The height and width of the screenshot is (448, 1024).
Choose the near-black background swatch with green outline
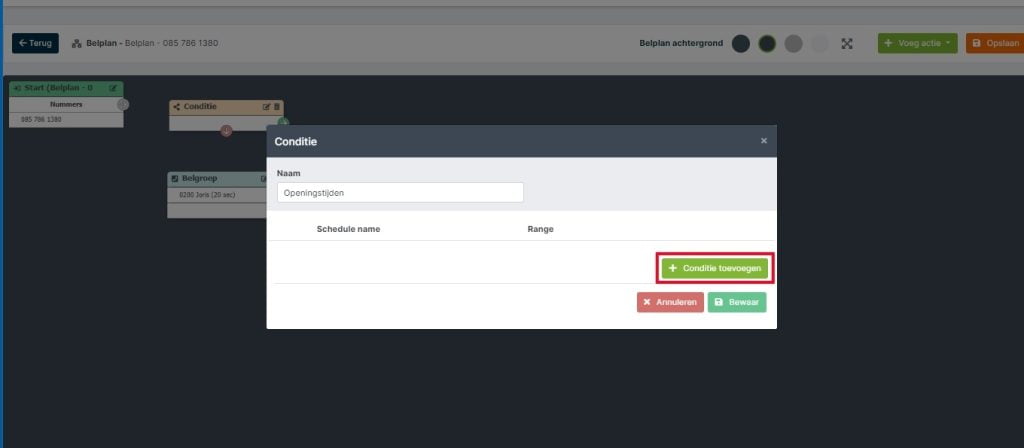click(767, 44)
